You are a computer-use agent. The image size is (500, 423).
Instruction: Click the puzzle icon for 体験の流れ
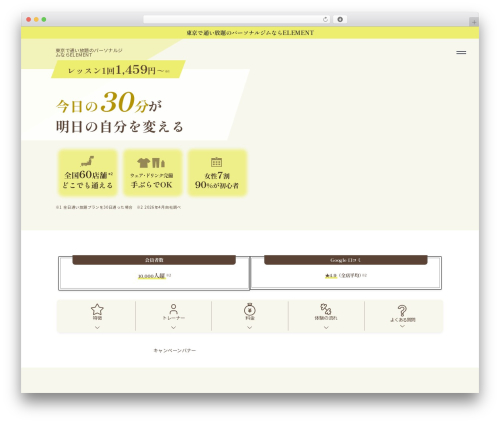[326, 309]
